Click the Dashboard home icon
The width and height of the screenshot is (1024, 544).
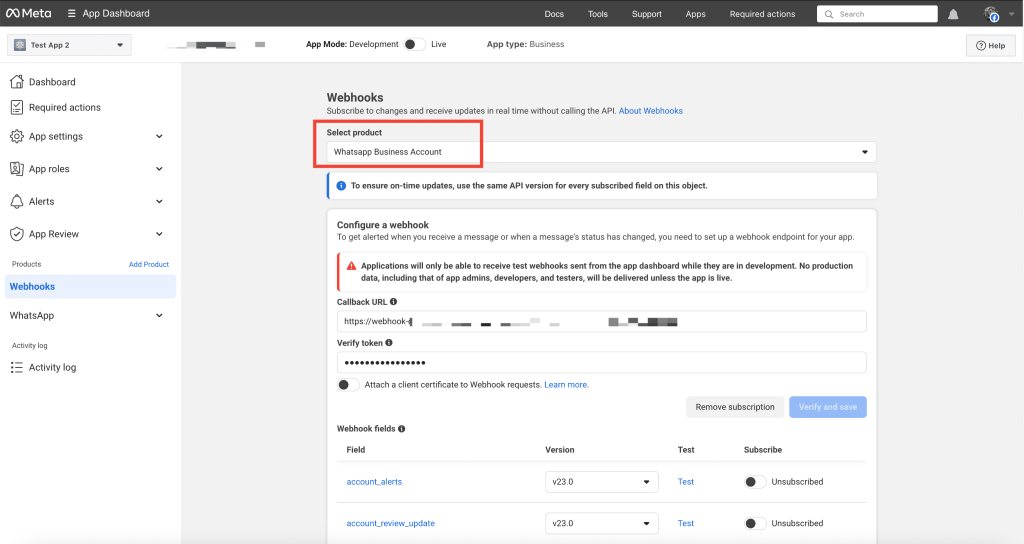16,82
